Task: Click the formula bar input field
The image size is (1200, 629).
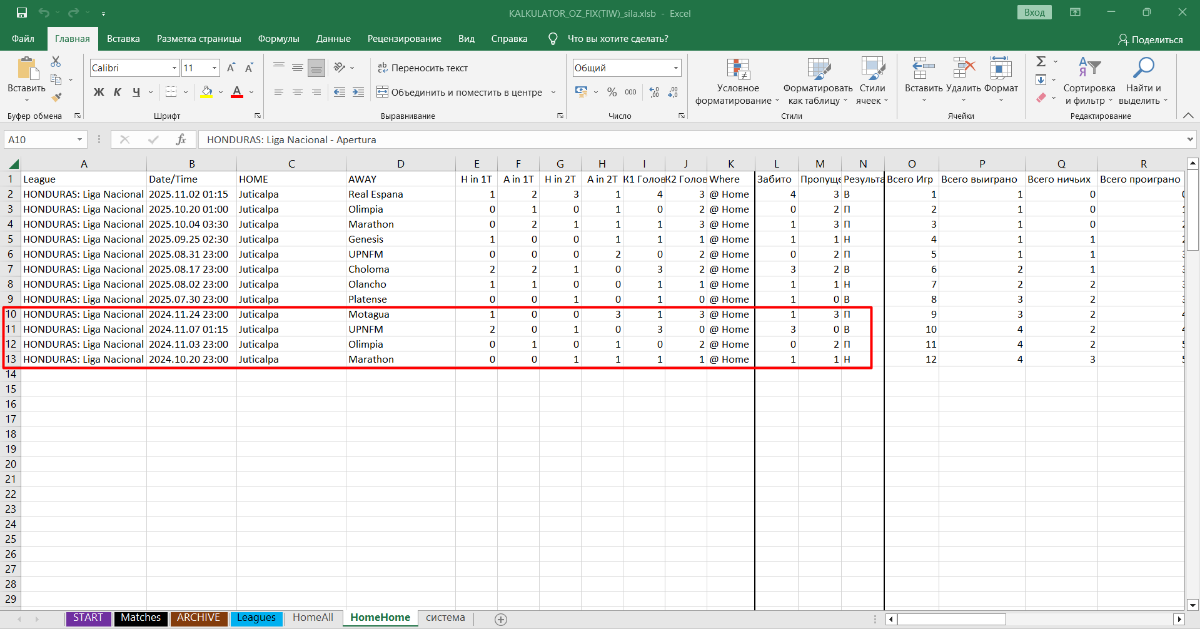Action: [x=690, y=140]
